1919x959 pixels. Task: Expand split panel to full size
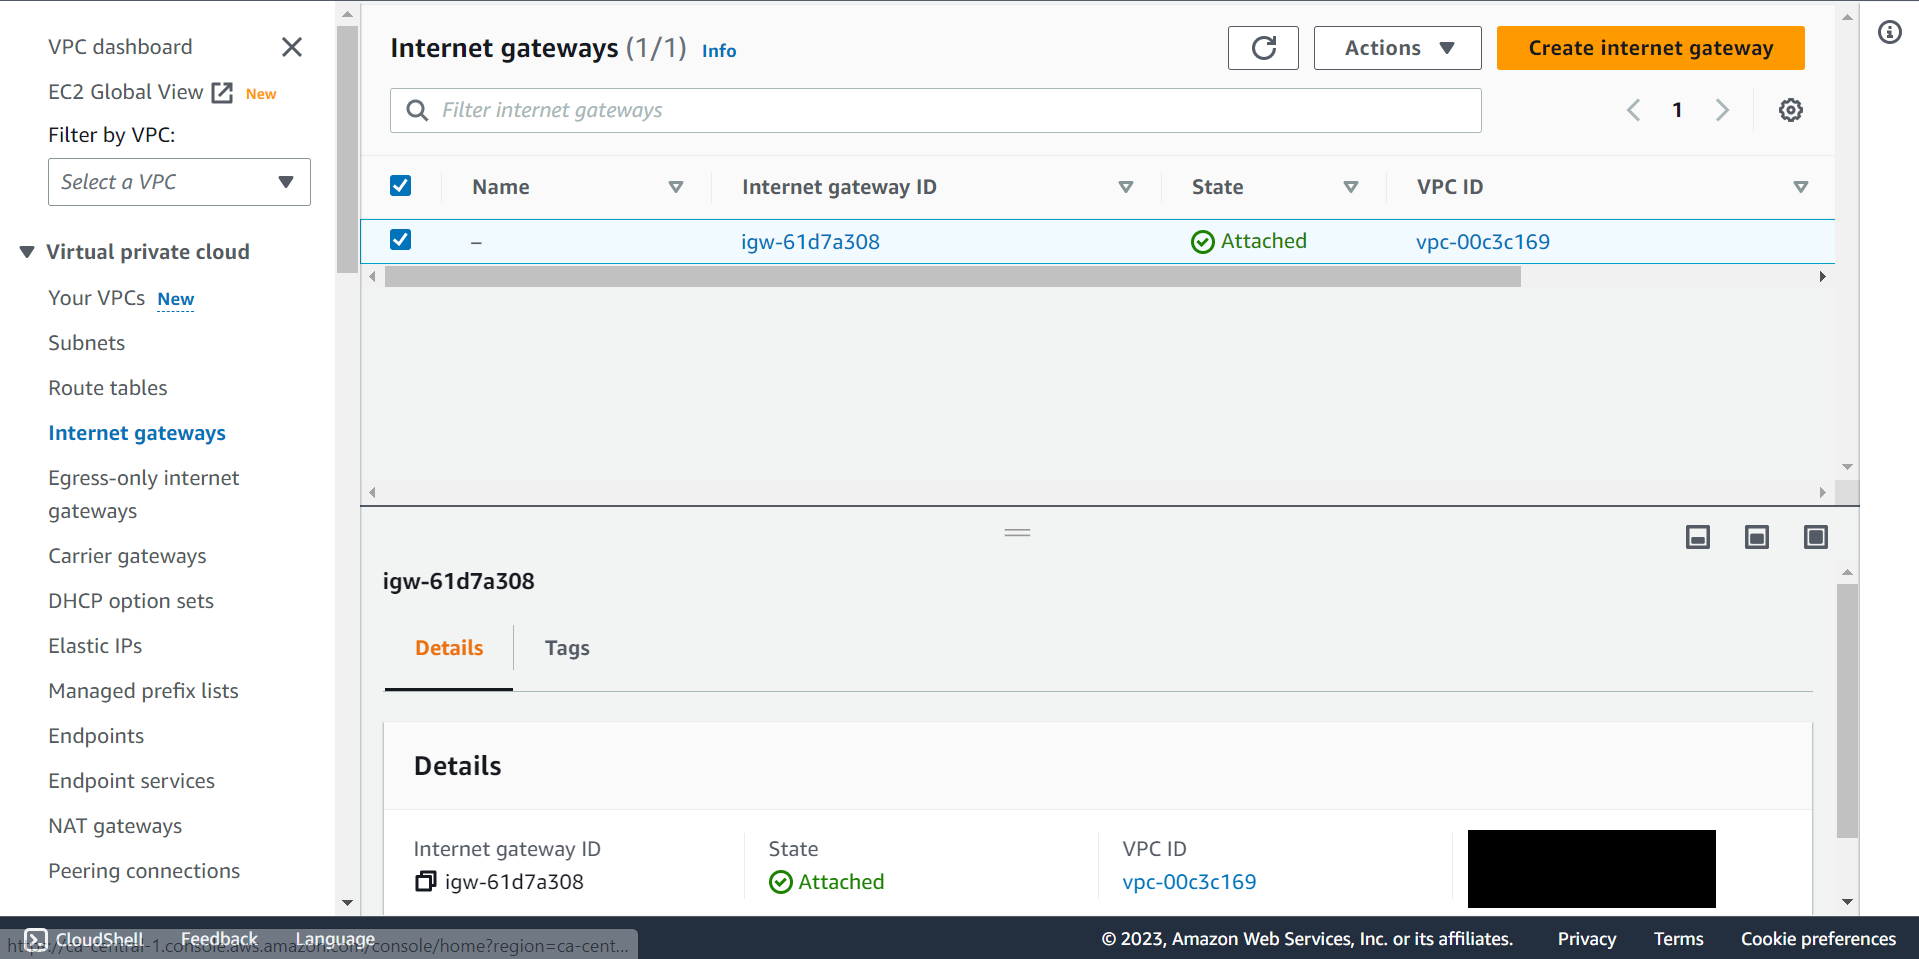coord(1816,537)
